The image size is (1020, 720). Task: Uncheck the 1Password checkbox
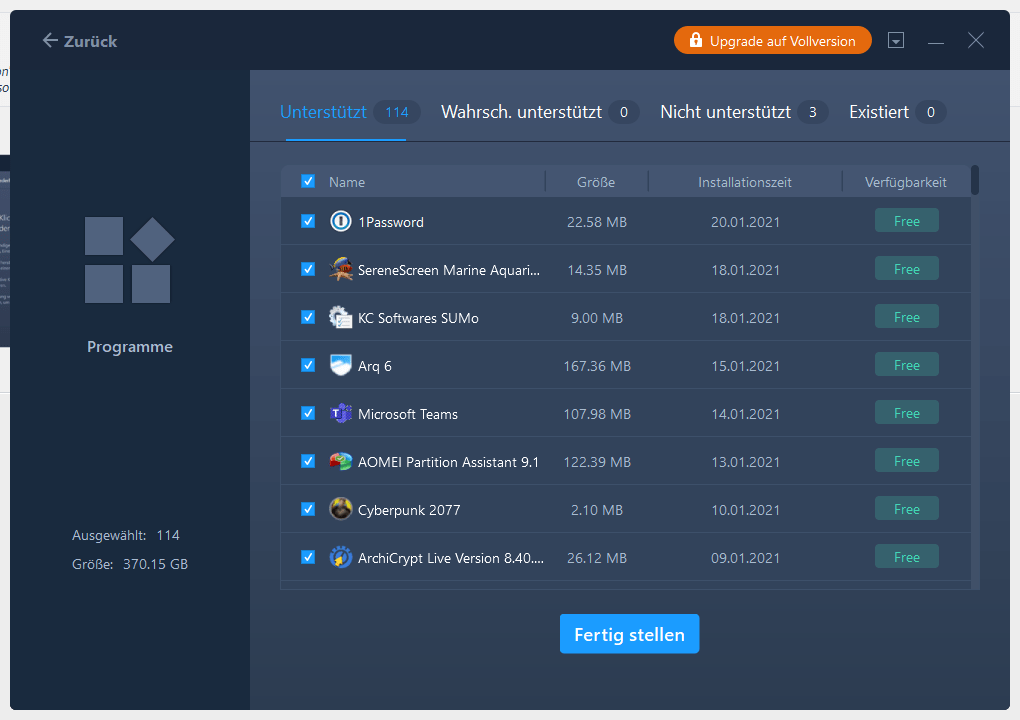[308, 221]
